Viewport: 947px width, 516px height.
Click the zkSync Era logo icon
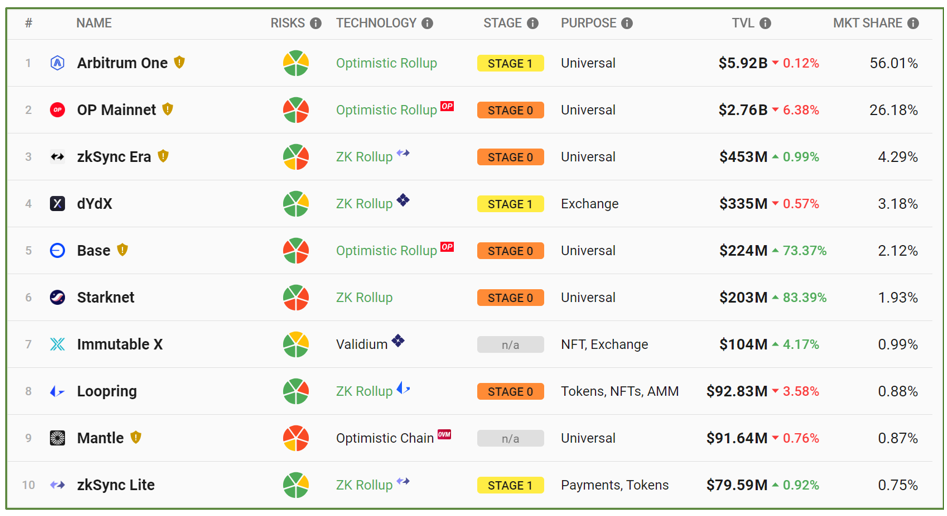click(57, 157)
